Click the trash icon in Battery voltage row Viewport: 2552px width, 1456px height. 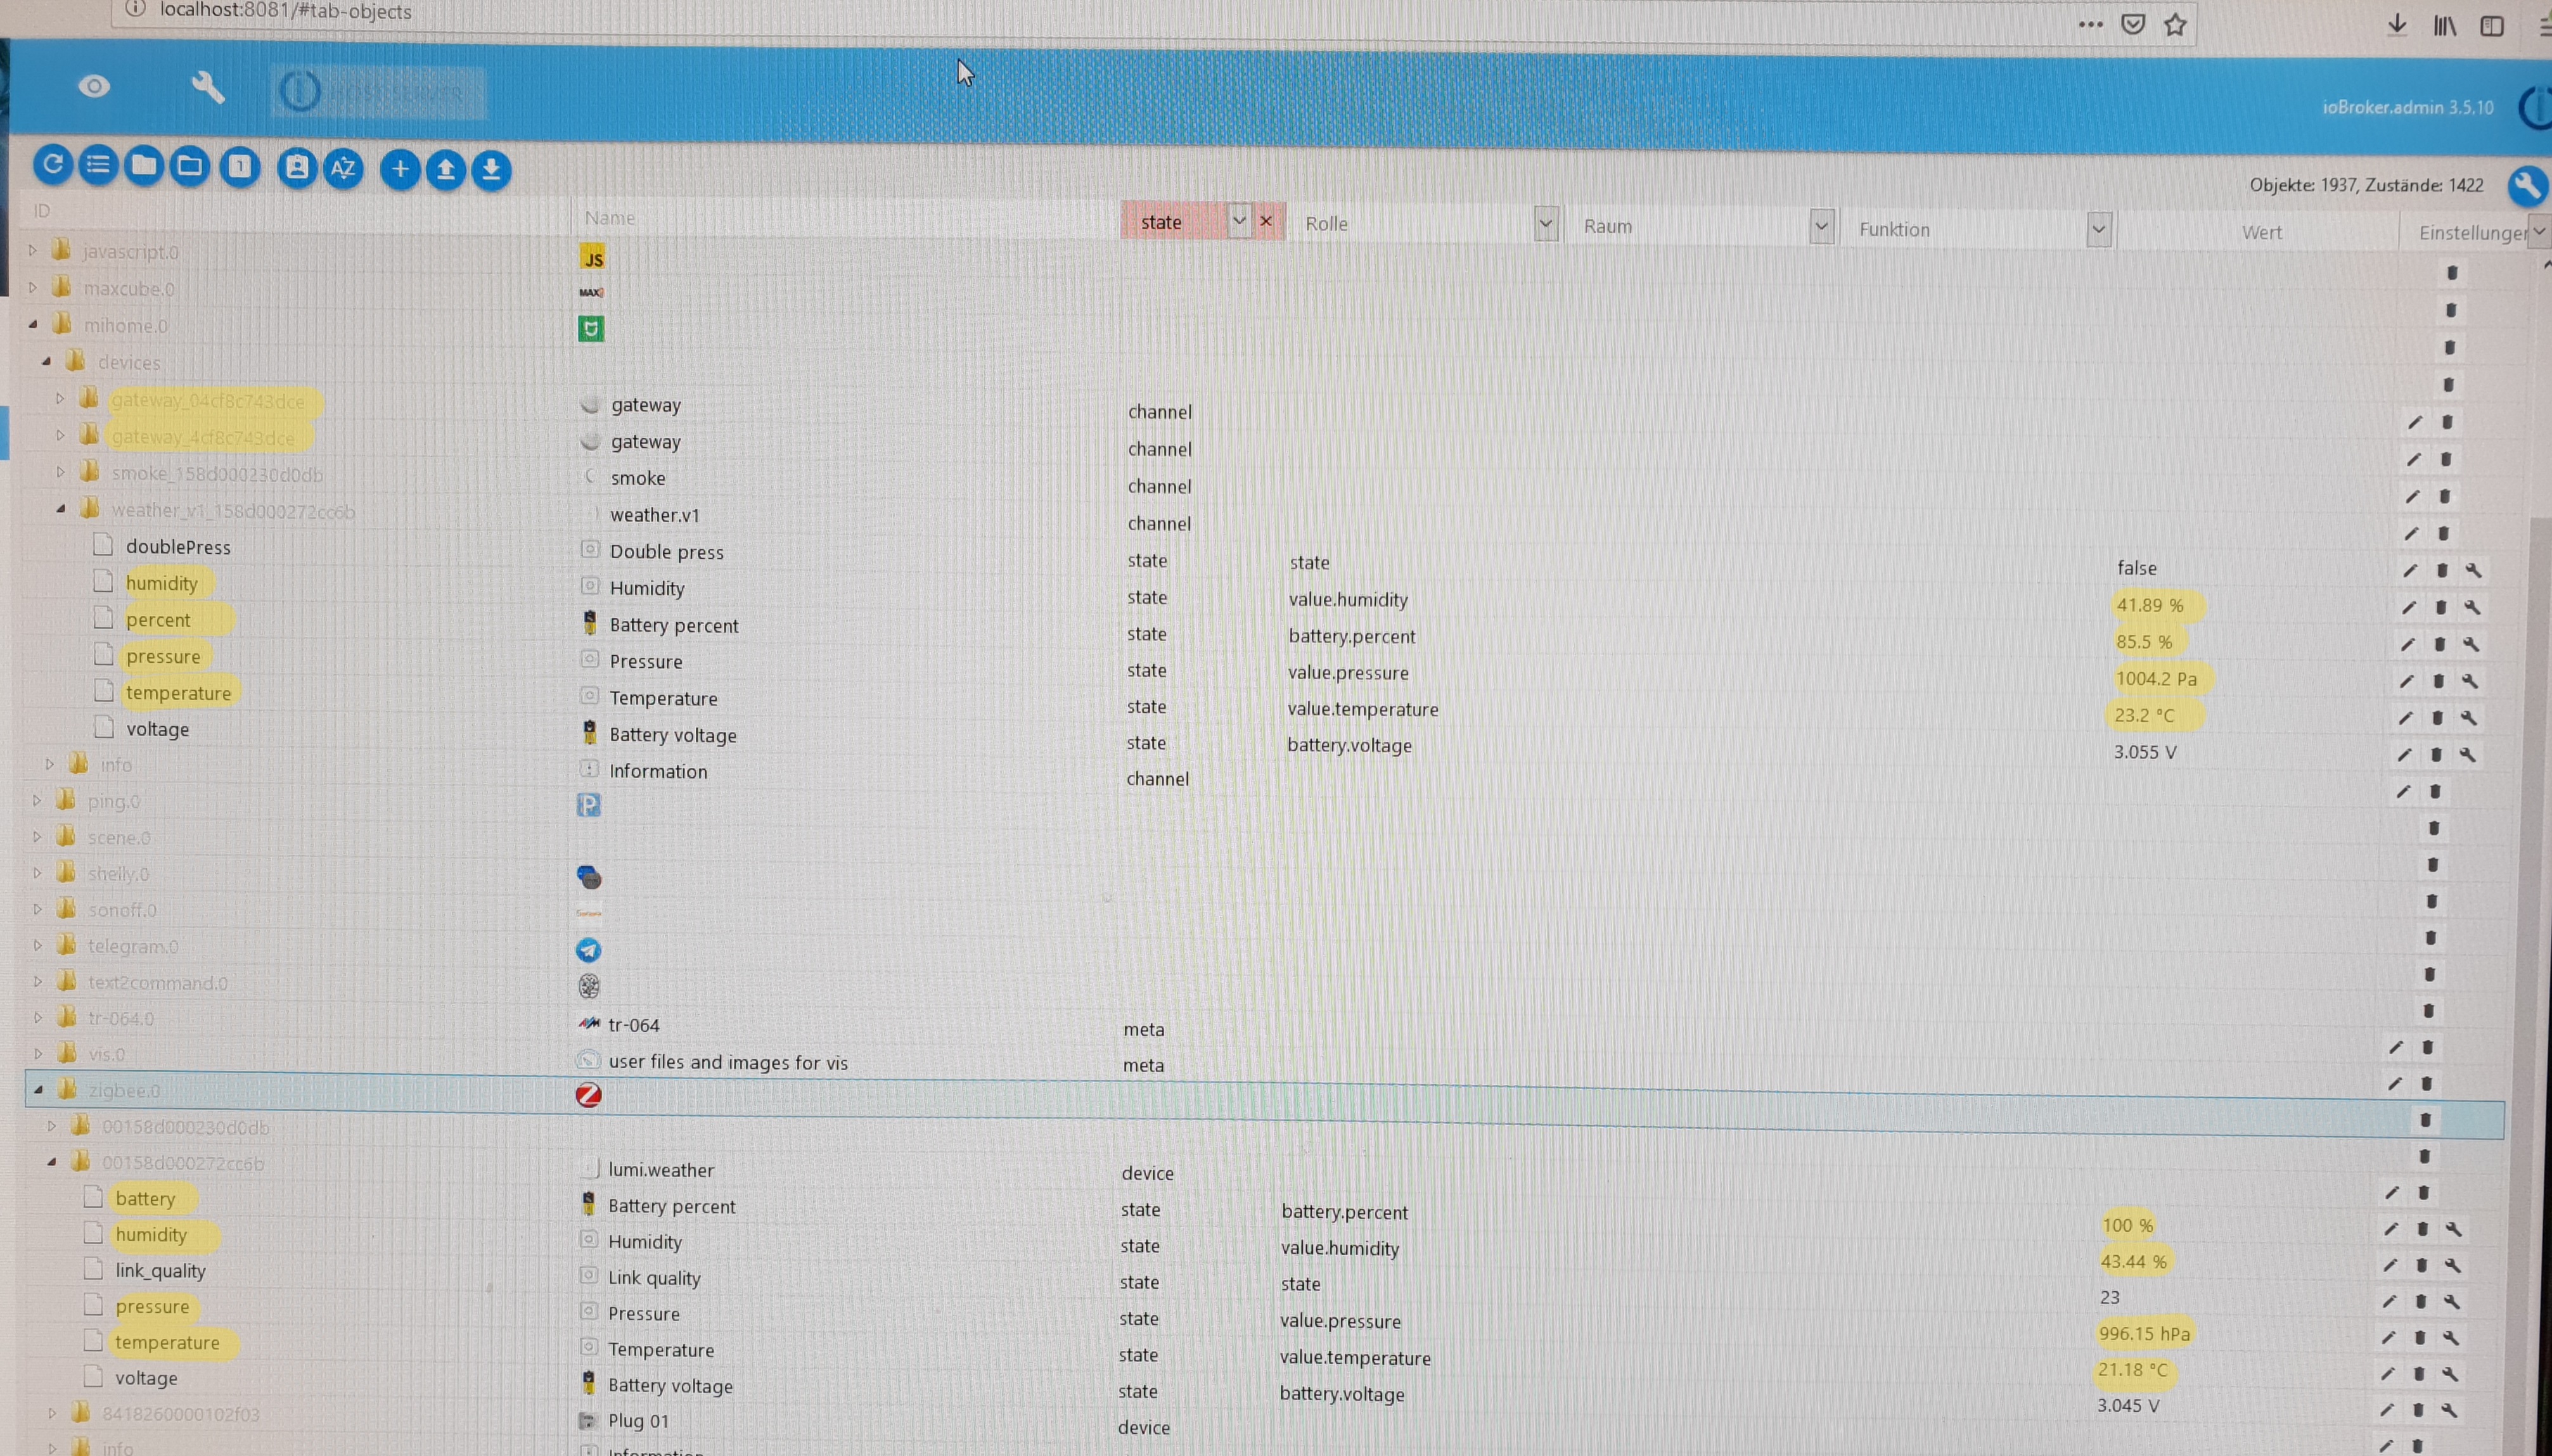[2436, 754]
